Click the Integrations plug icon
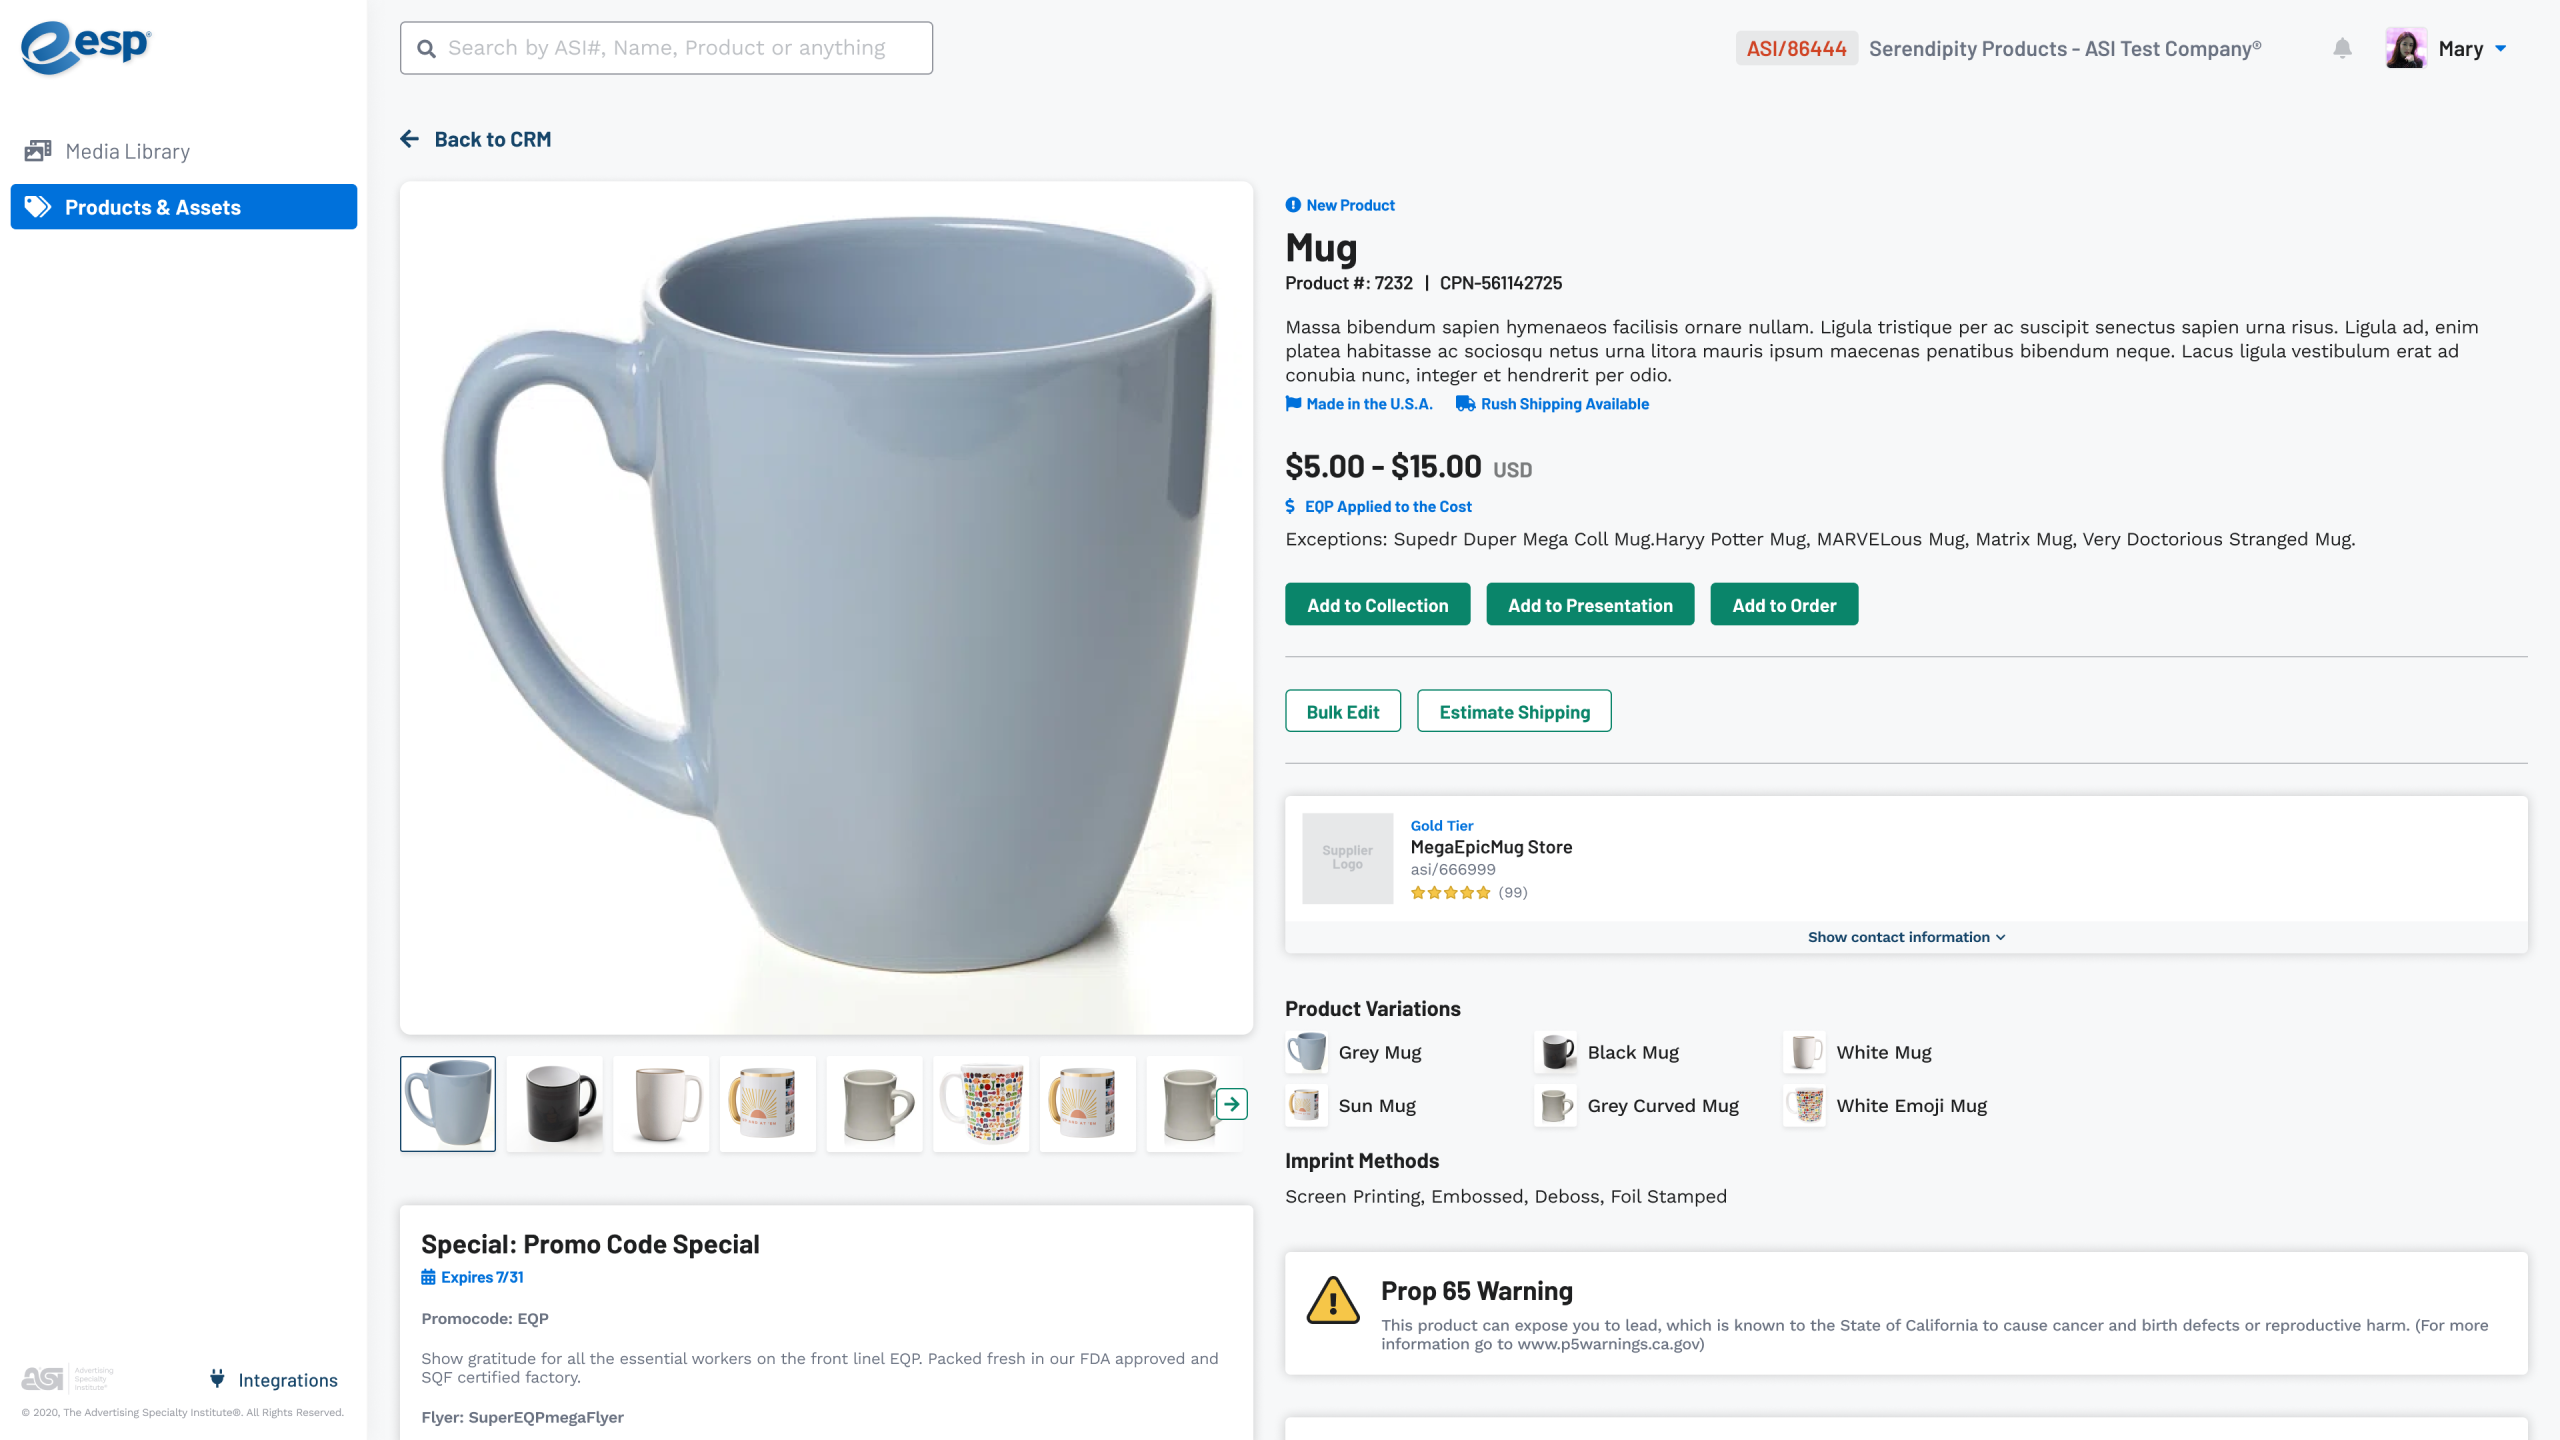The width and height of the screenshot is (2560, 1440). coord(217,1379)
